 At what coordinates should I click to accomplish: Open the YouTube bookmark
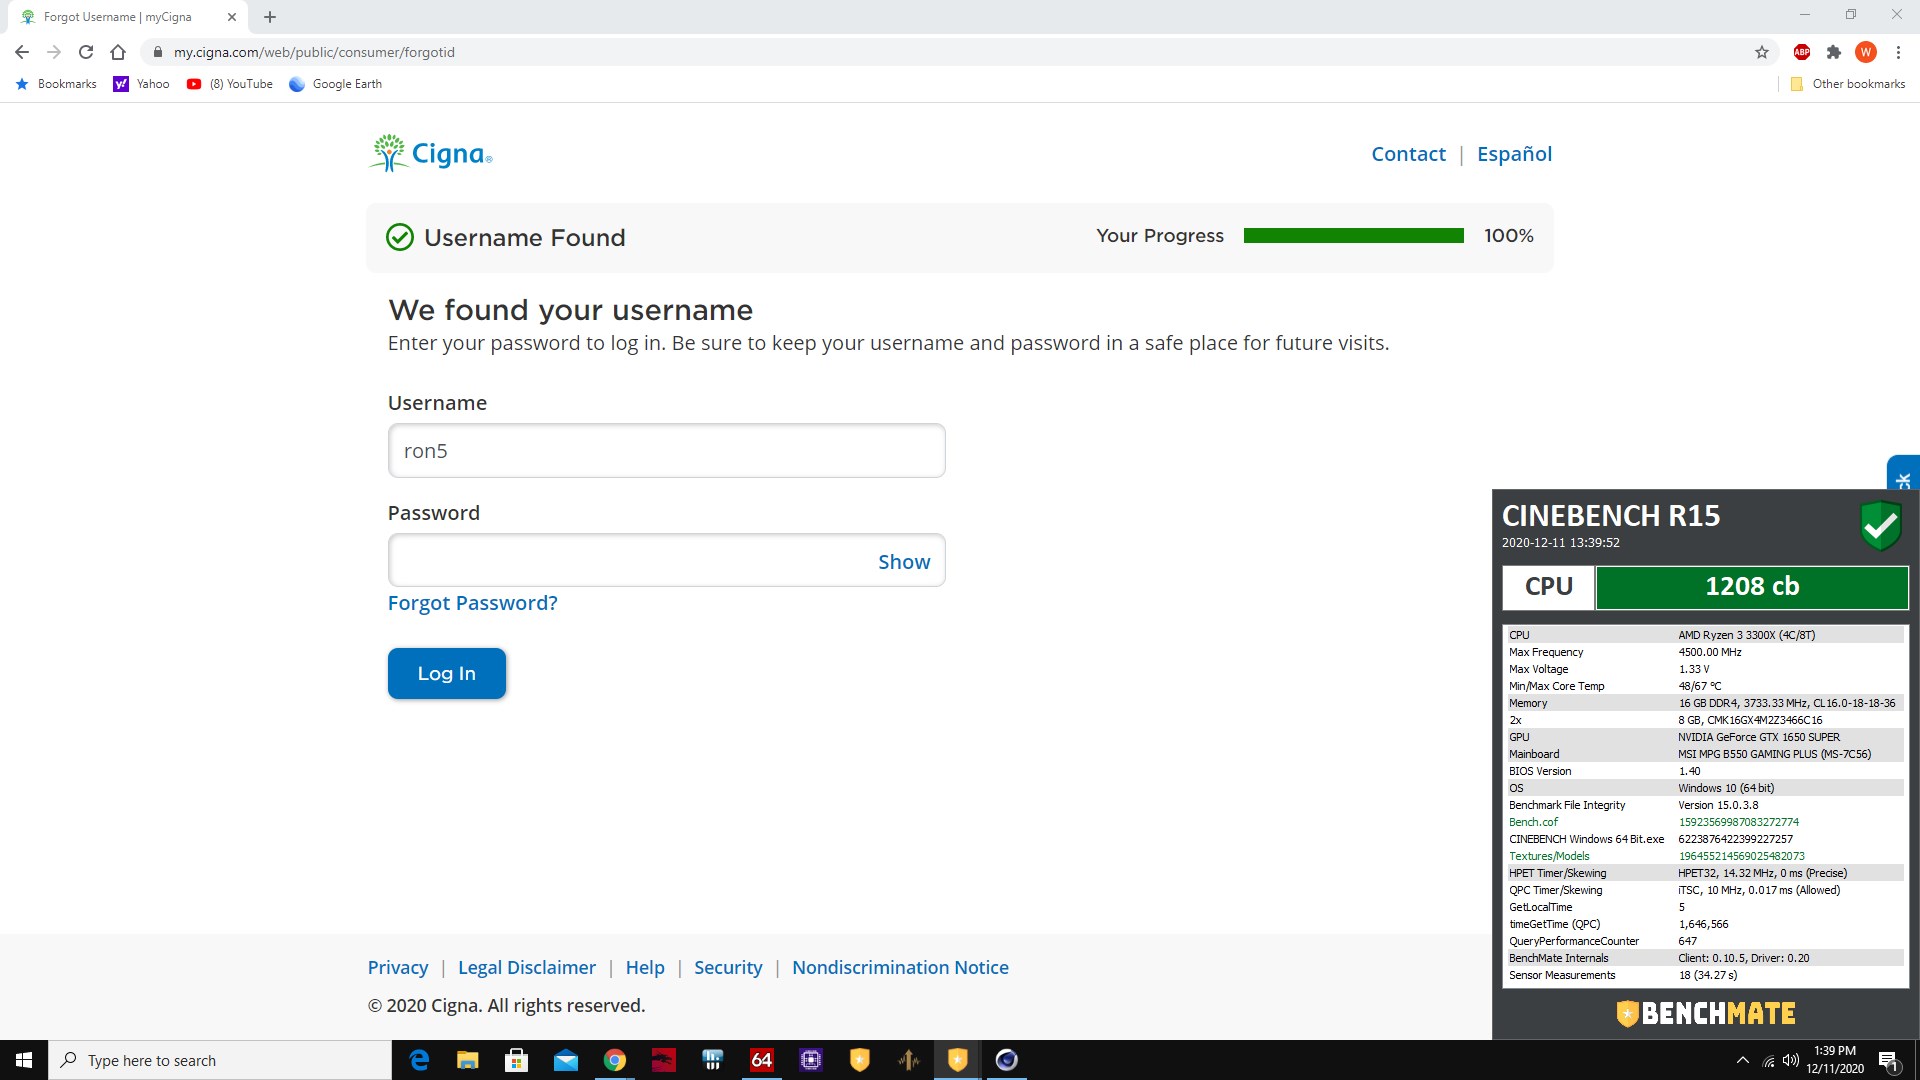tap(229, 84)
